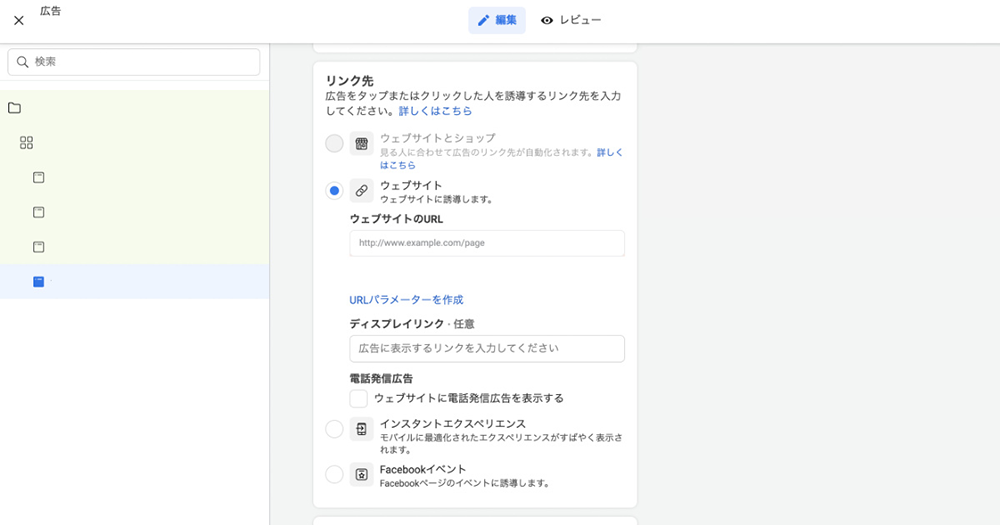The image size is (1000, 525).
Task: Select the ウェブサイトとショップ radio button
Action: pyautogui.click(x=334, y=144)
